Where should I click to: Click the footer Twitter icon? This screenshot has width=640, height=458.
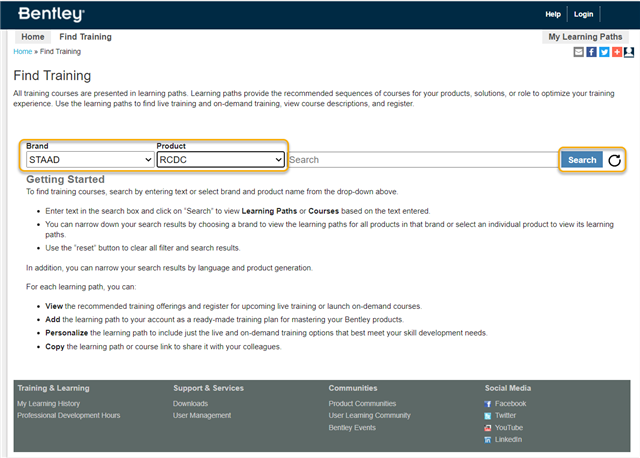point(487,416)
